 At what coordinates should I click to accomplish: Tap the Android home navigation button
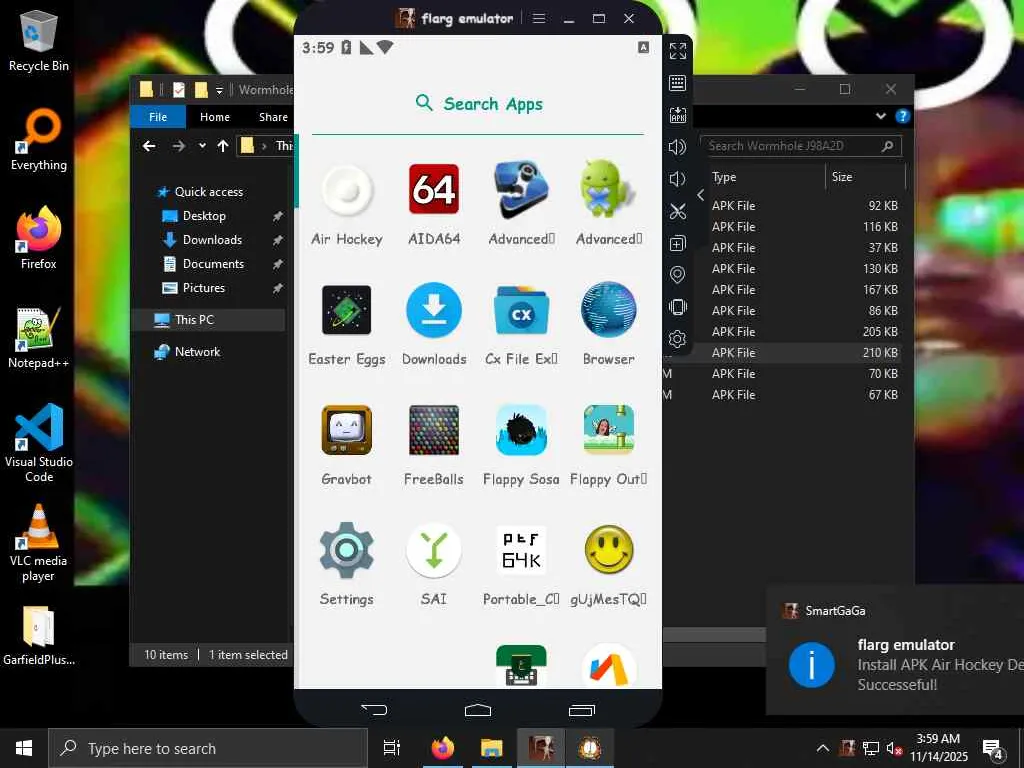tap(478, 710)
